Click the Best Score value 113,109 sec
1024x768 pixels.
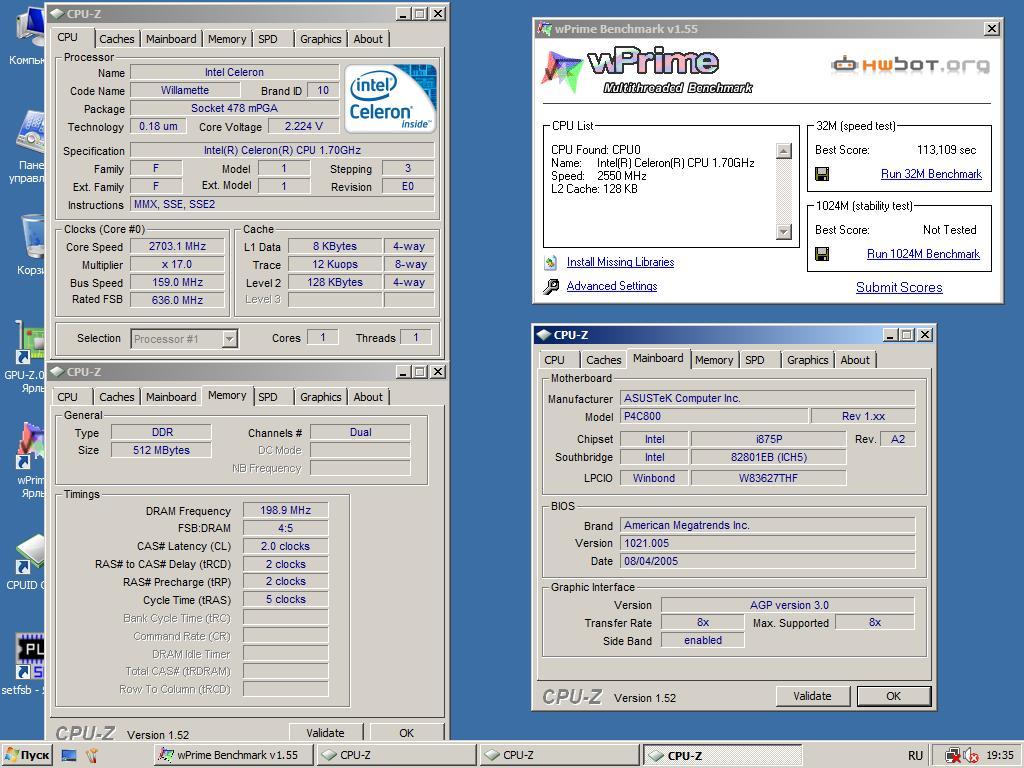[946, 150]
